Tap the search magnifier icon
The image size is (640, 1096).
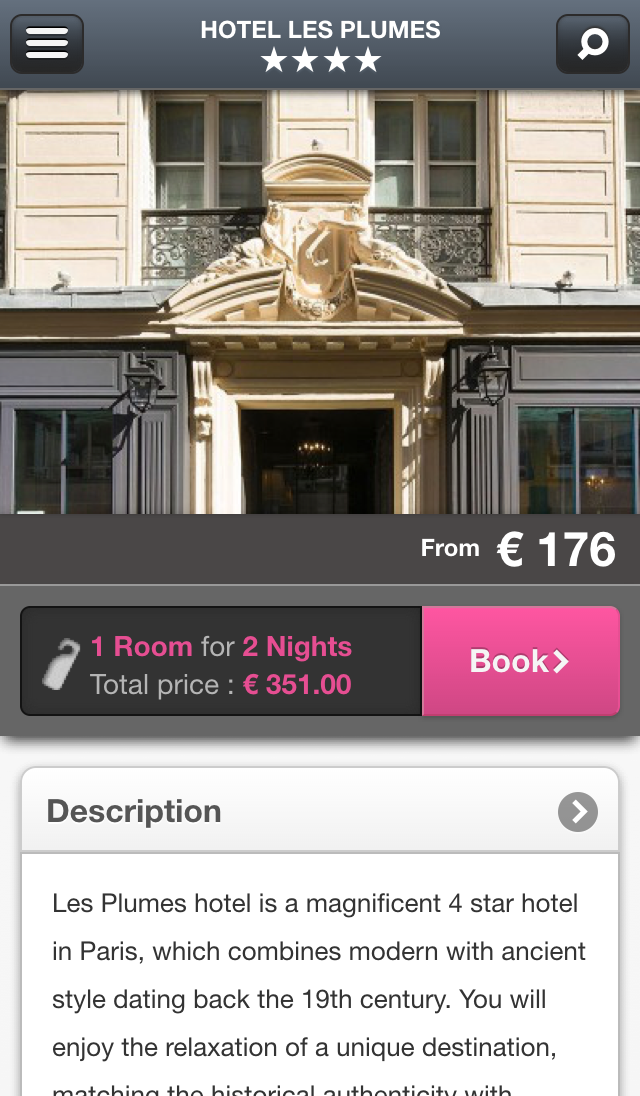pyautogui.click(x=592, y=44)
